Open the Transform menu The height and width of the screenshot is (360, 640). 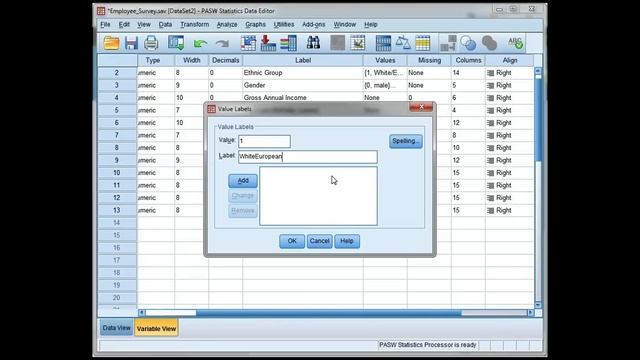coord(195,24)
